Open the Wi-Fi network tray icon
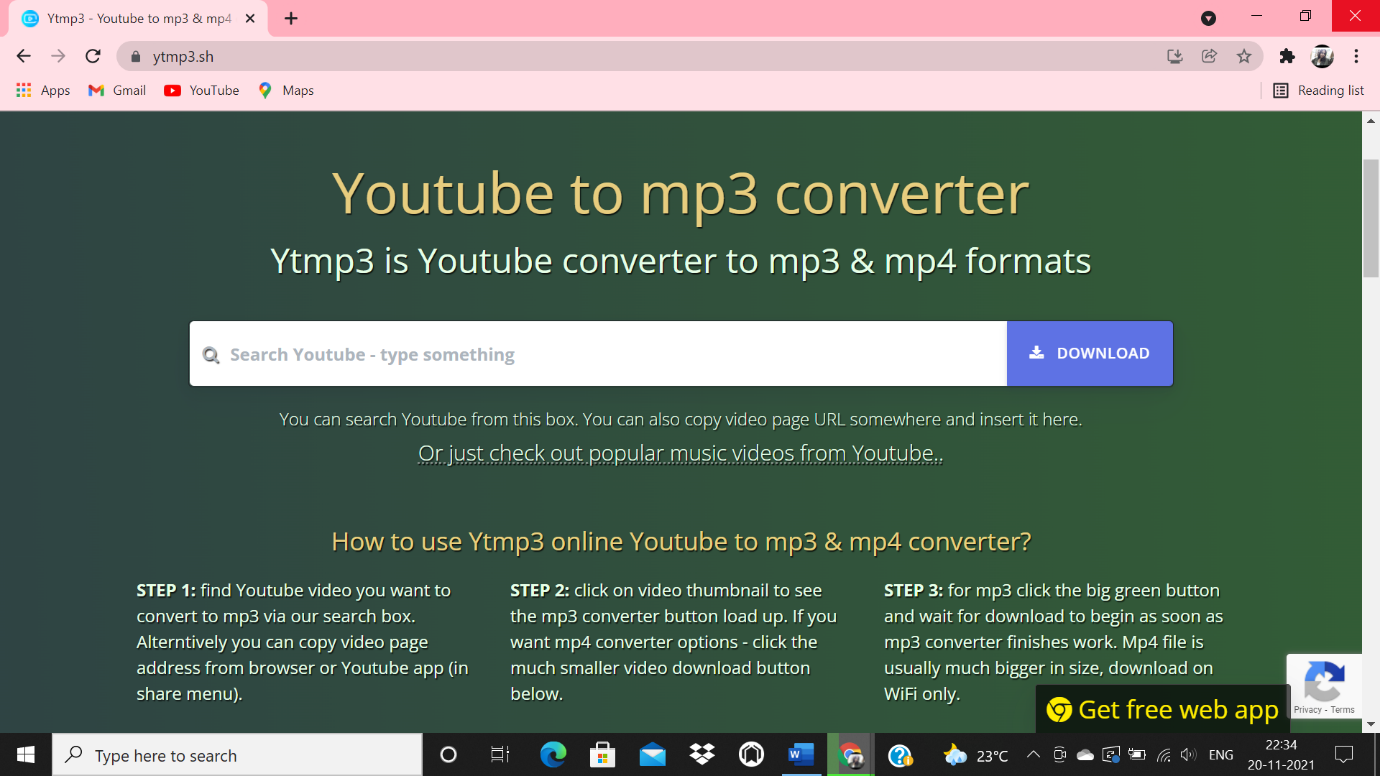 1163,755
